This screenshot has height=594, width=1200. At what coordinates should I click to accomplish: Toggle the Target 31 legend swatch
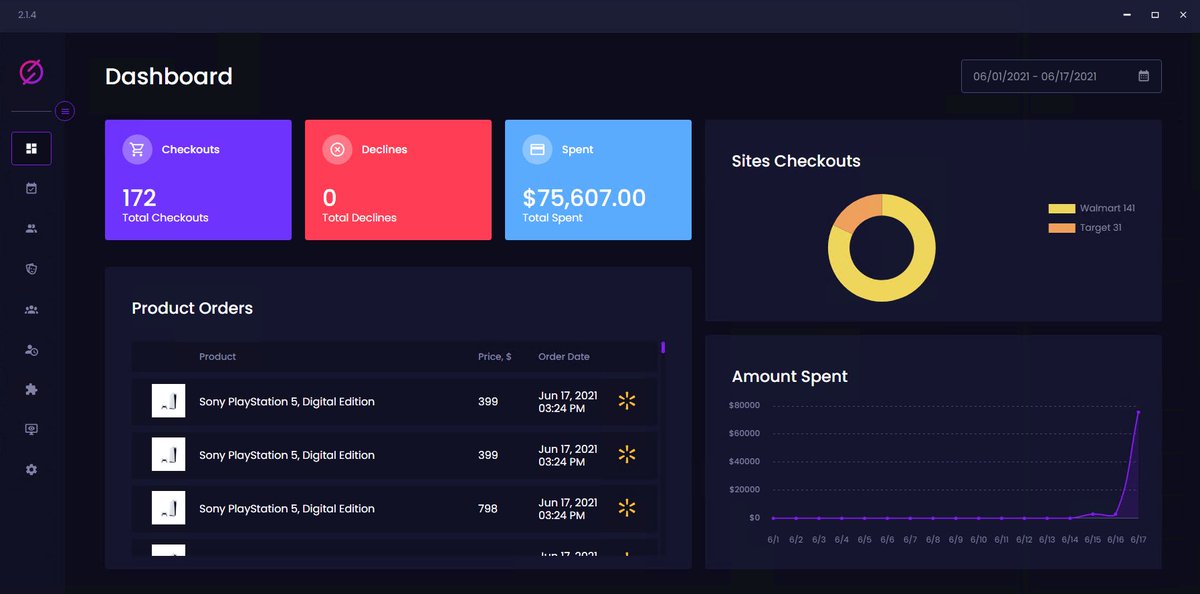click(1061, 228)
